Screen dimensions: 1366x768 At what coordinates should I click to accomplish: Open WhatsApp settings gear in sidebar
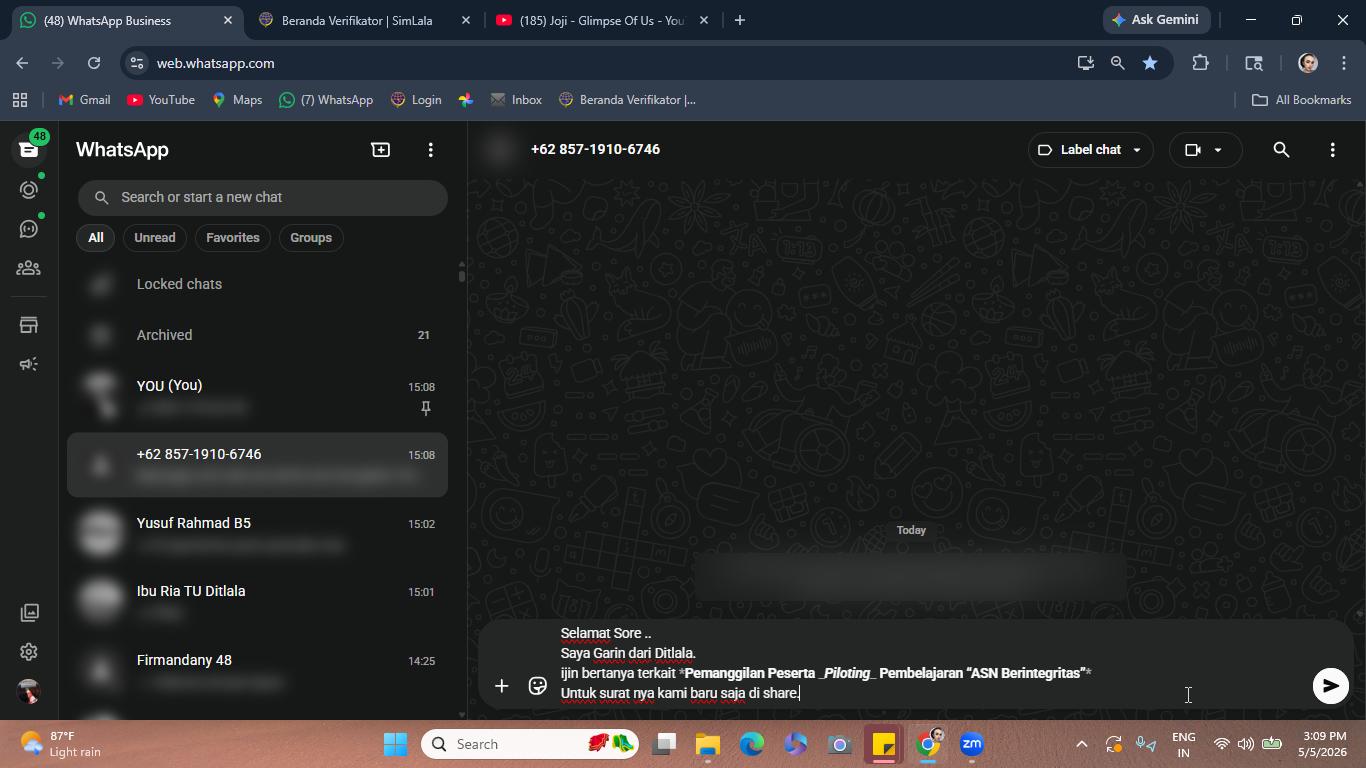(x=29, y=652)
